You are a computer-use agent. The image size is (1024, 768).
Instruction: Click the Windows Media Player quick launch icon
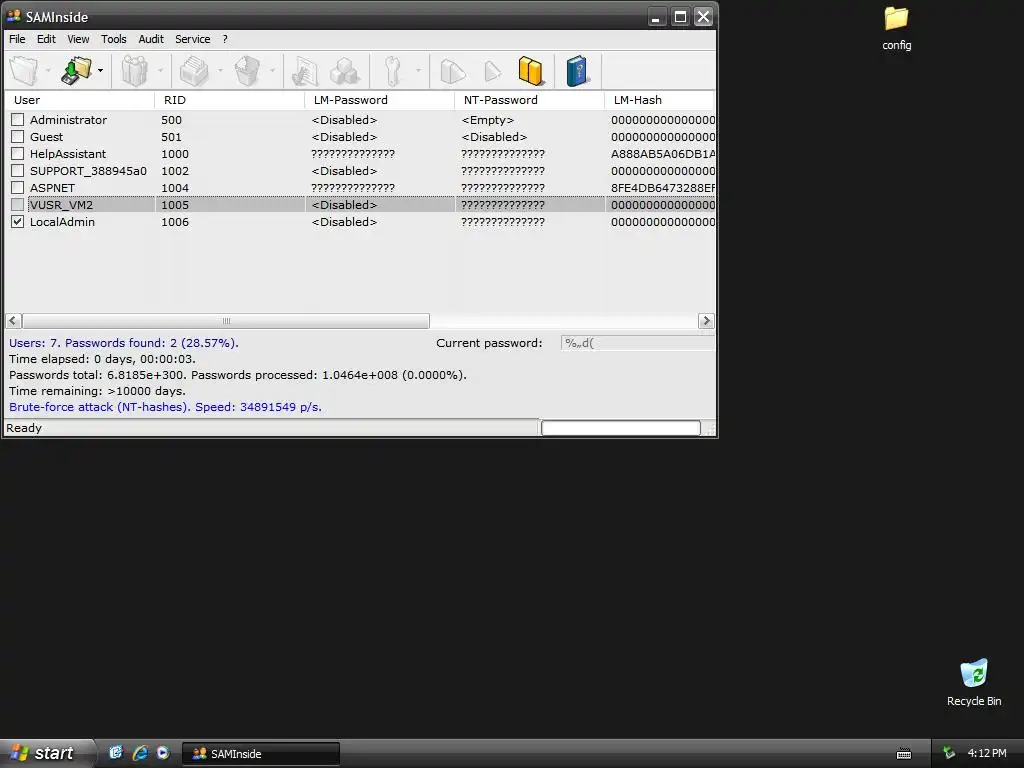point(163,753)
